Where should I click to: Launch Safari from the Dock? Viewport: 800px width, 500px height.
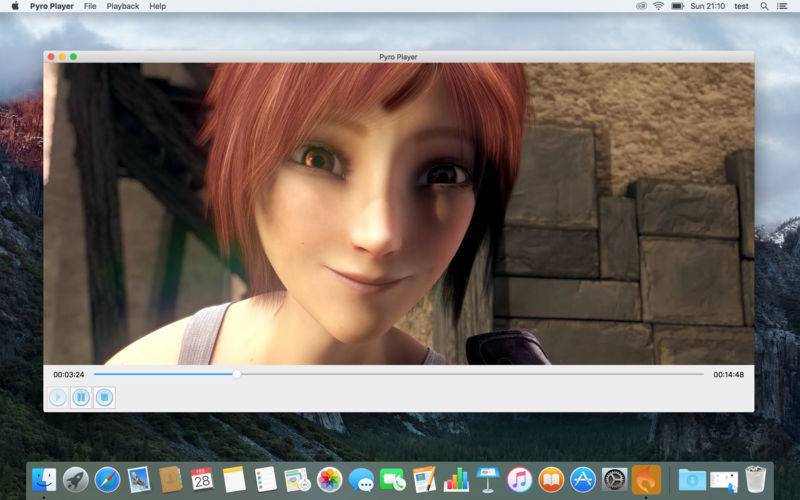point(107,480)
